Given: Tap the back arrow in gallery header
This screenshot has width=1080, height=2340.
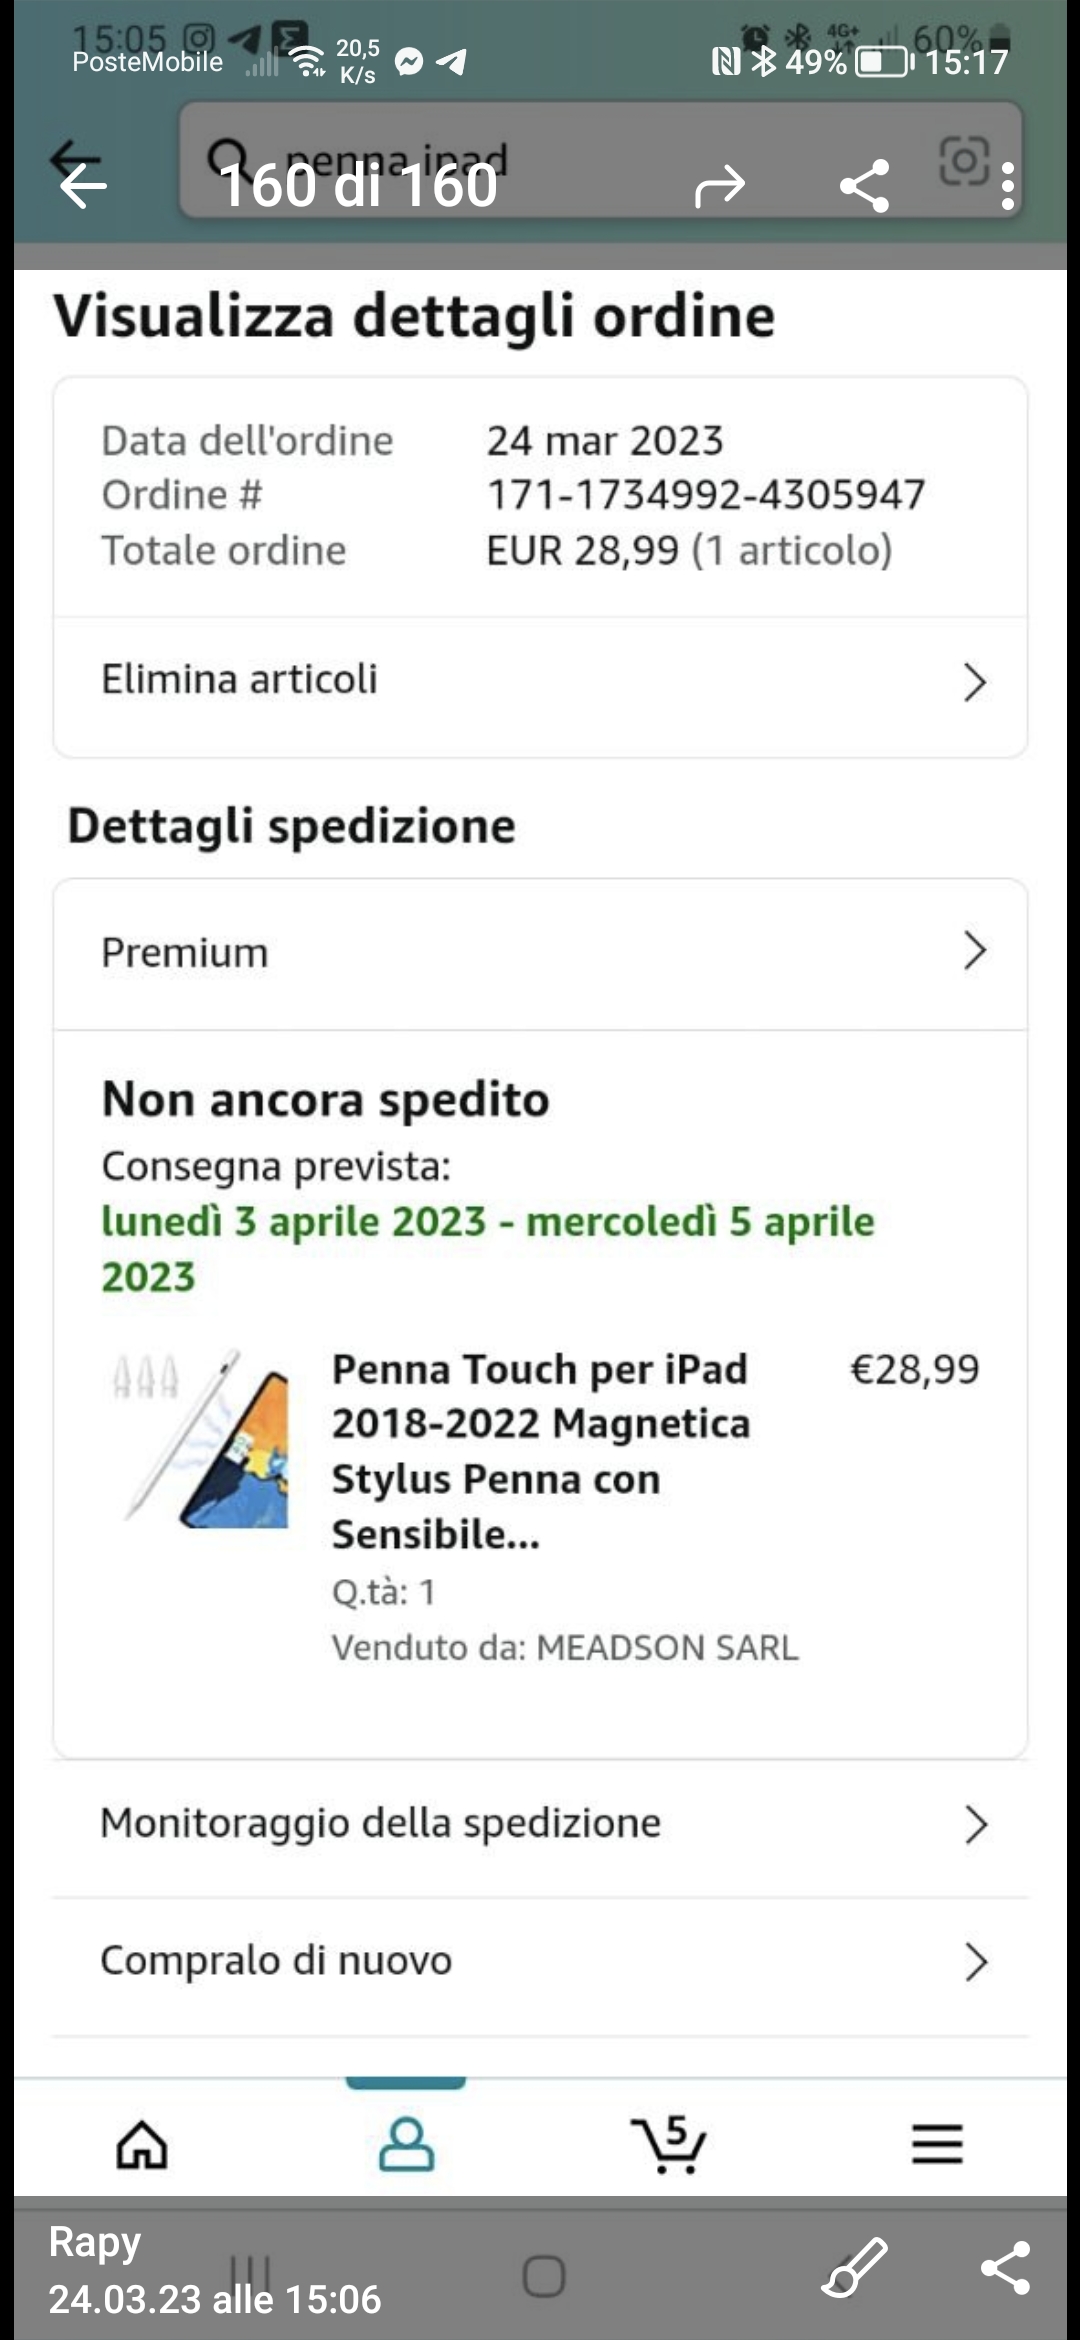Looking at the screenshot, I should point(82,185).
